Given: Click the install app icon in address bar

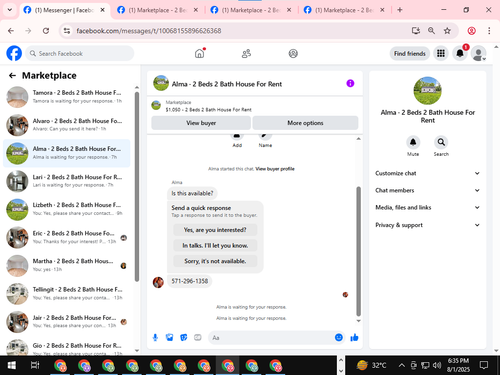Looking at the screenshot, I should 416,31.
